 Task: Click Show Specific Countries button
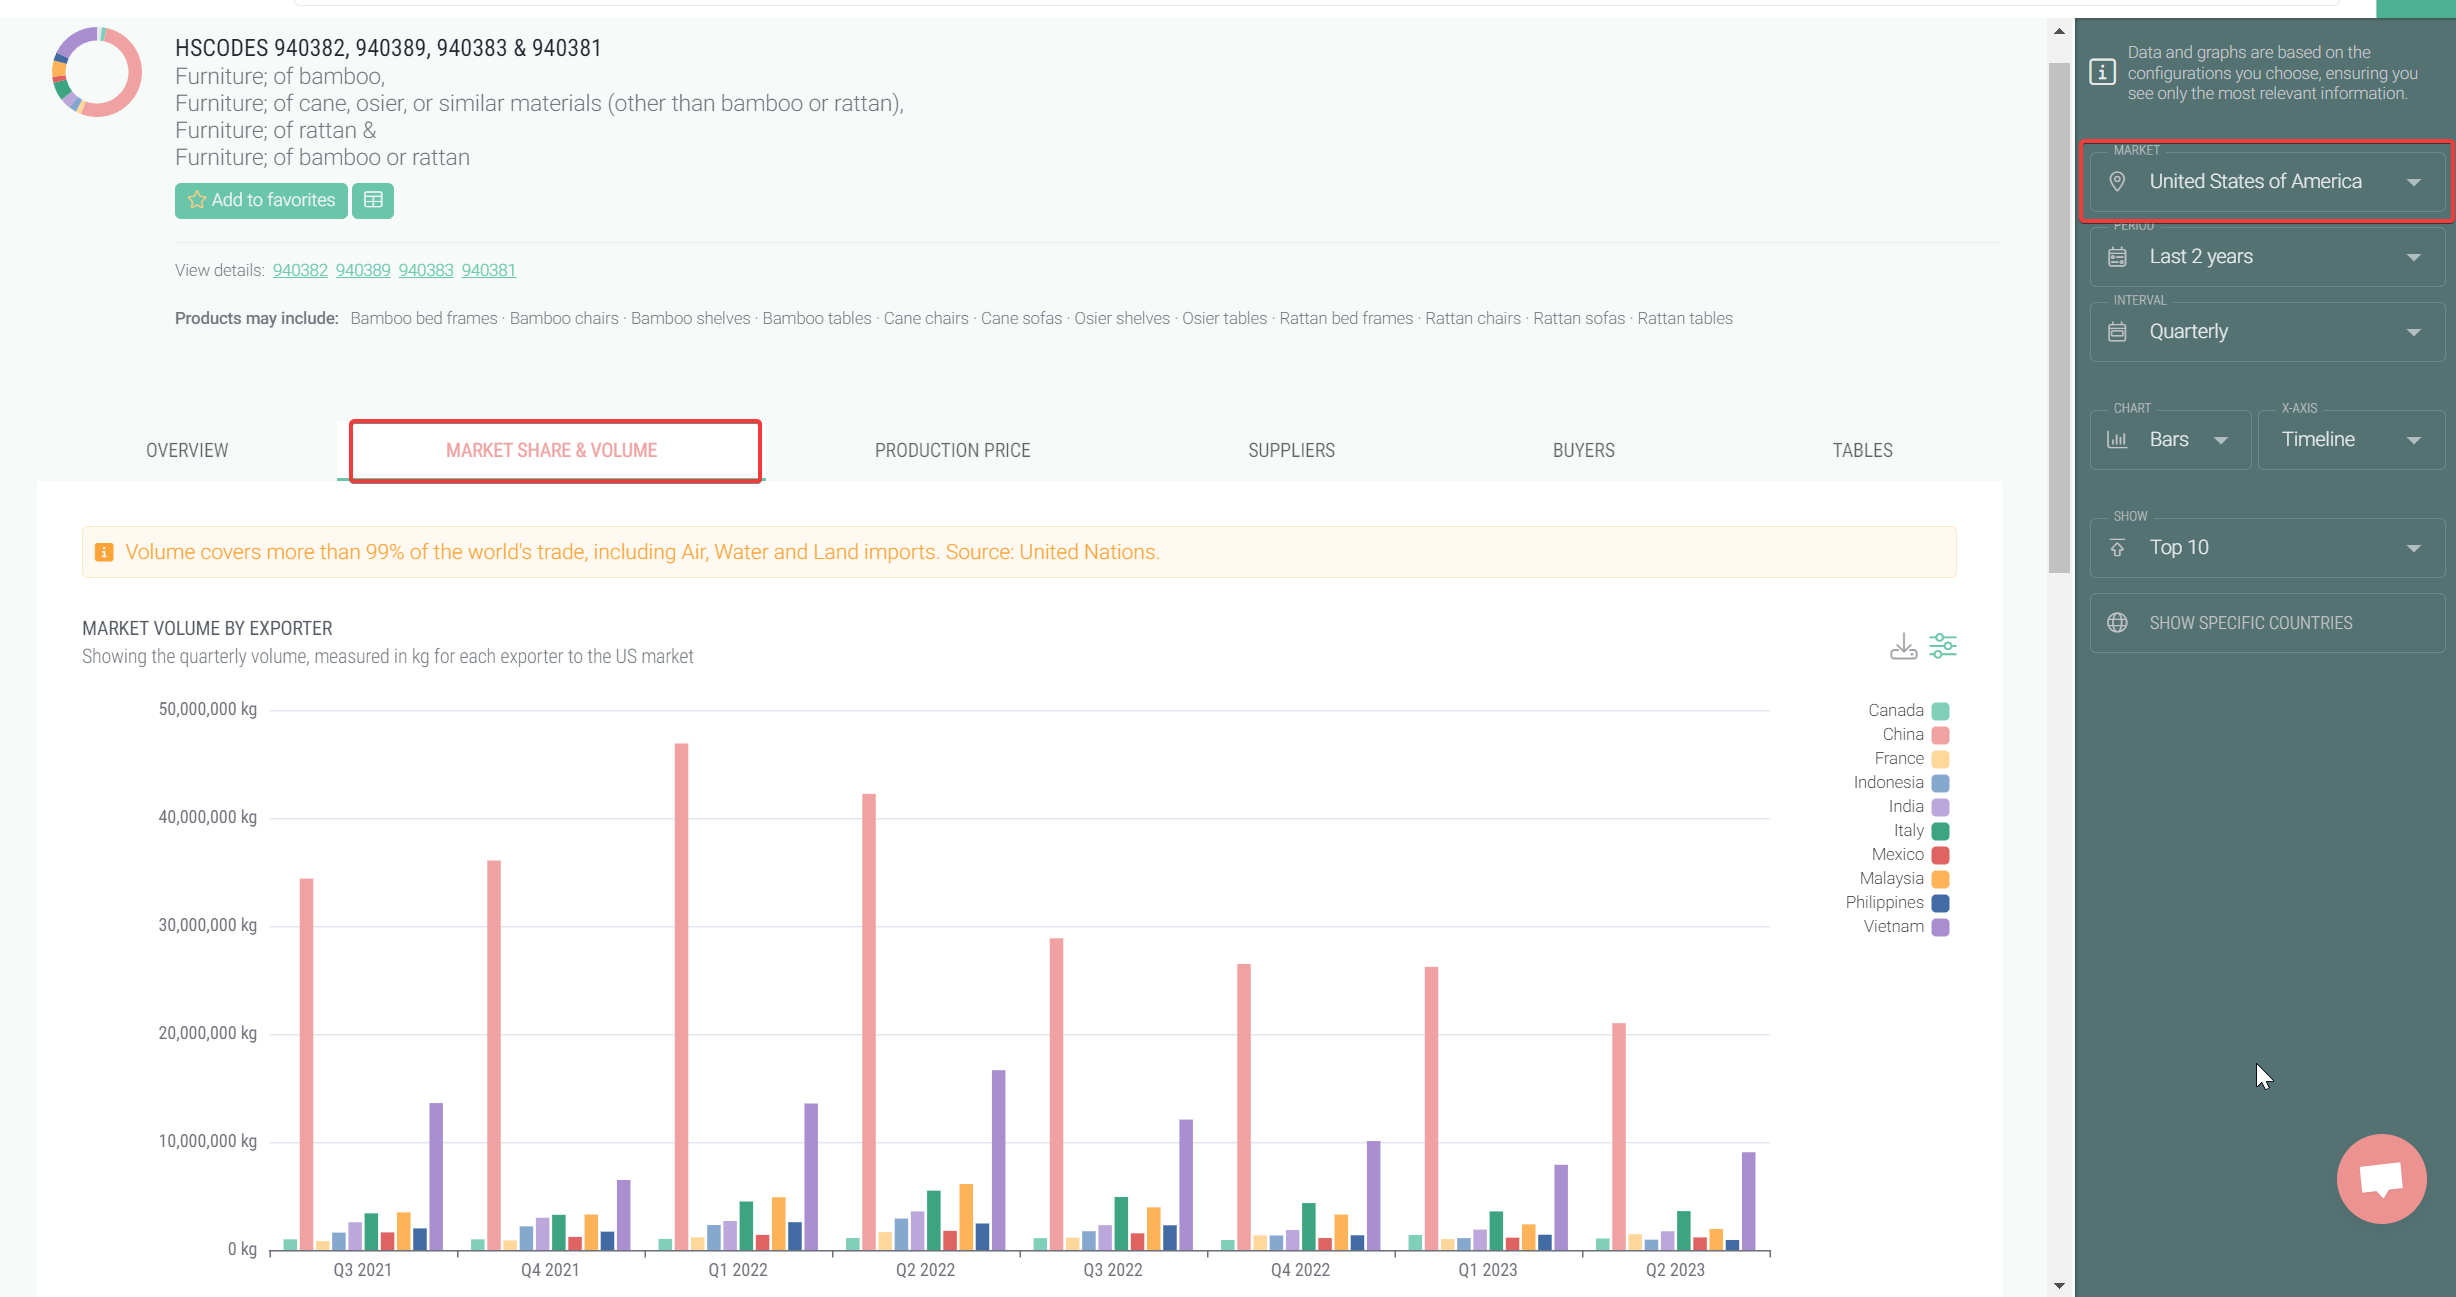pyautogui.click(x=2267, y=622)
